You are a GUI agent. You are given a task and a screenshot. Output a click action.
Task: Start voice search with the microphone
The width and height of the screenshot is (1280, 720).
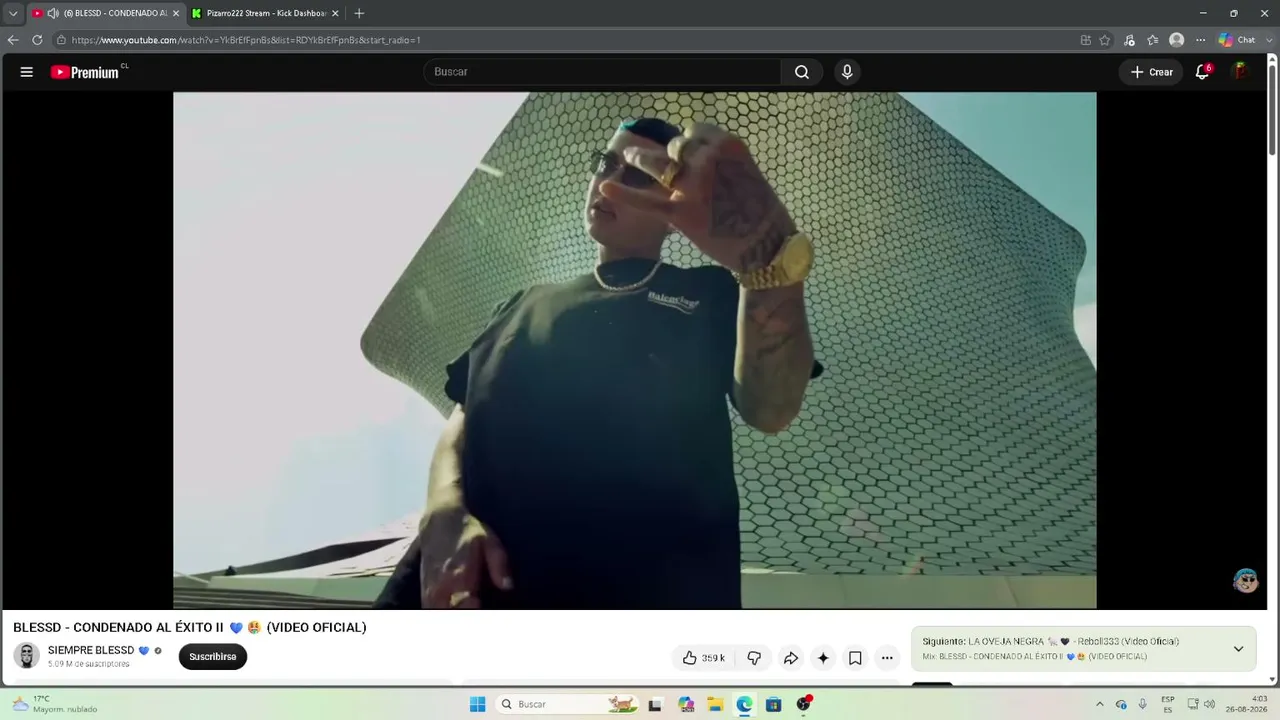point(847,72)
